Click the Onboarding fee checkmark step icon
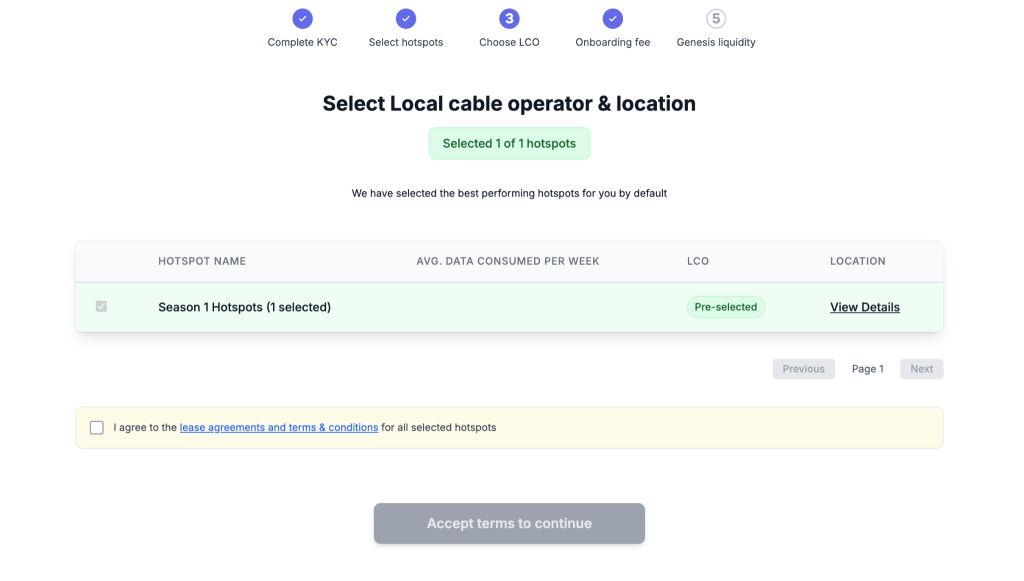This screenshot has width=1024, height=581. pyautogui.click(x=613, y=18)
